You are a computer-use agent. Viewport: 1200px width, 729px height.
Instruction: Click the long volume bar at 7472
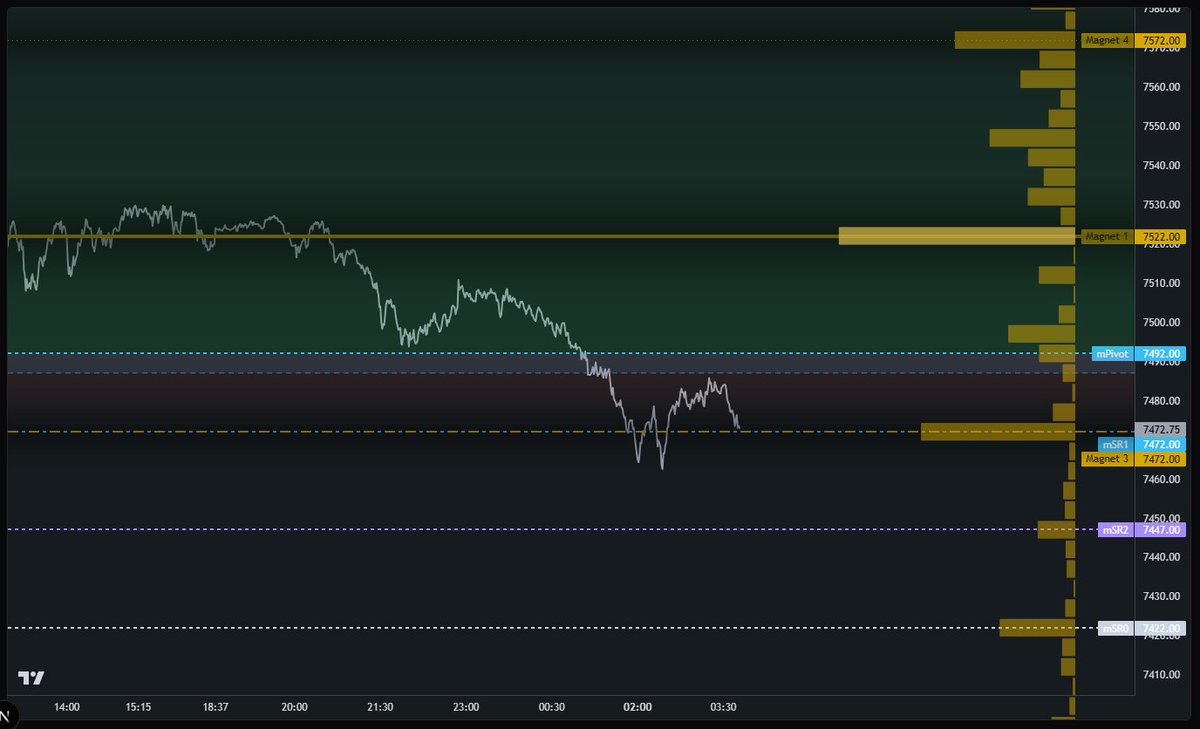(x=998, y=431)
